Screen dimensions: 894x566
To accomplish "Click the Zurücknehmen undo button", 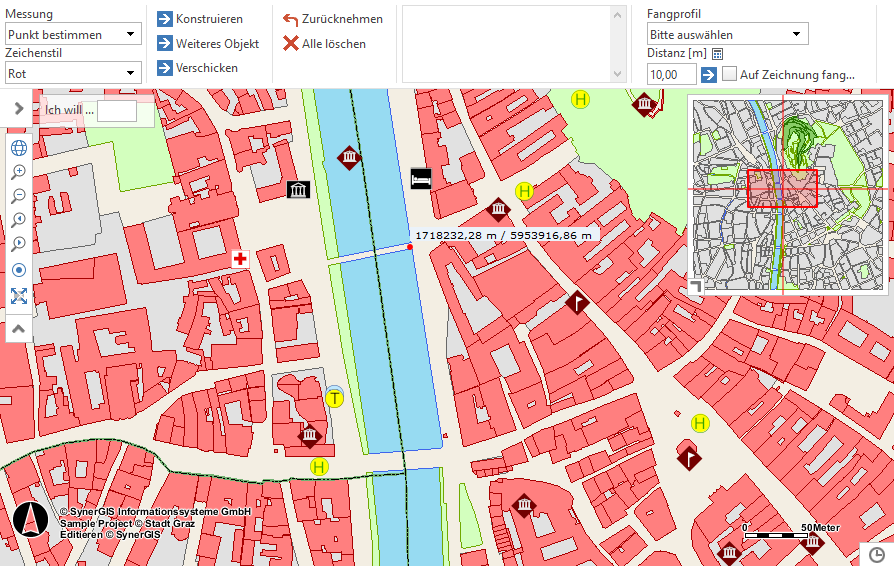I will (332, 19).
